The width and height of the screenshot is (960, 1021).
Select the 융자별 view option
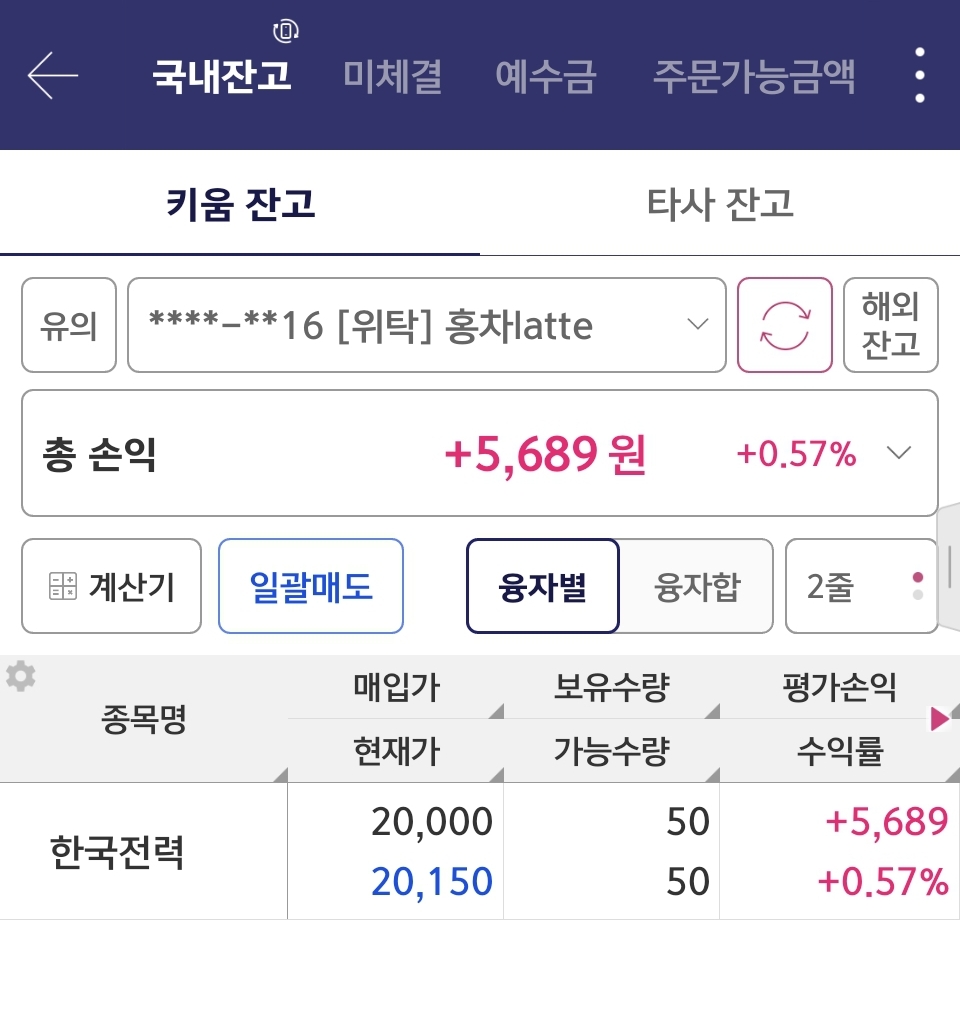543,587
